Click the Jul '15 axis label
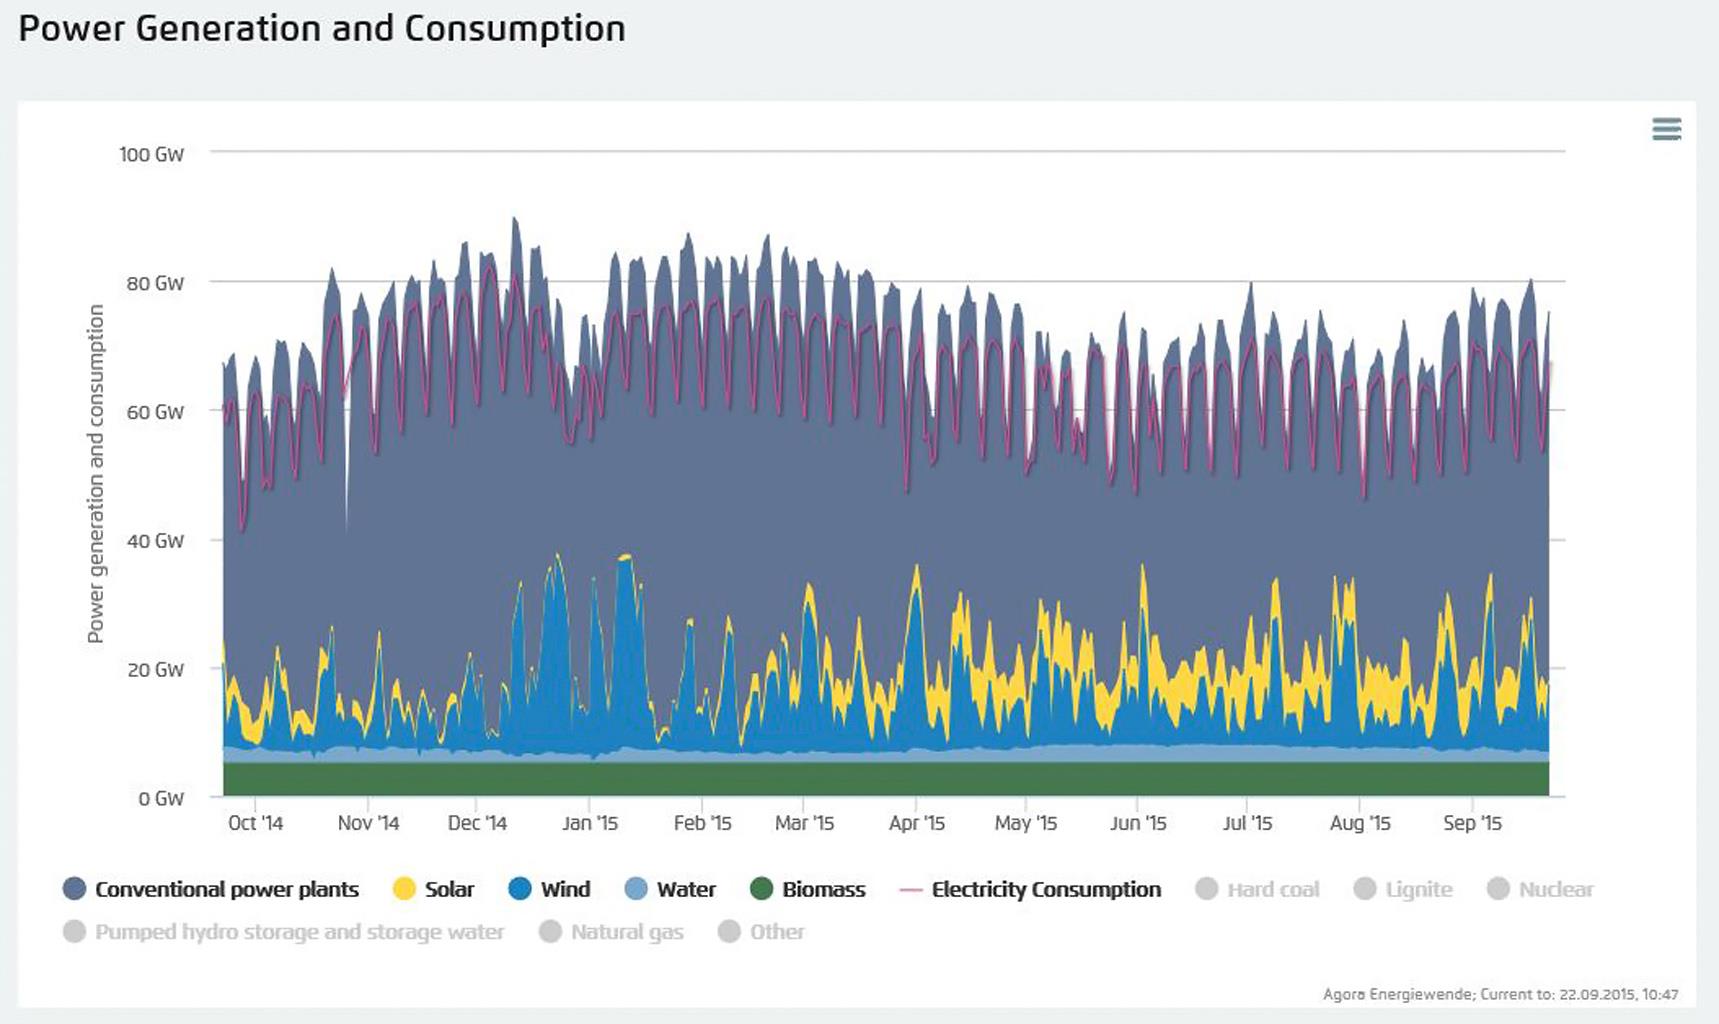The image size is (1719, 1024). (1247, 823)
